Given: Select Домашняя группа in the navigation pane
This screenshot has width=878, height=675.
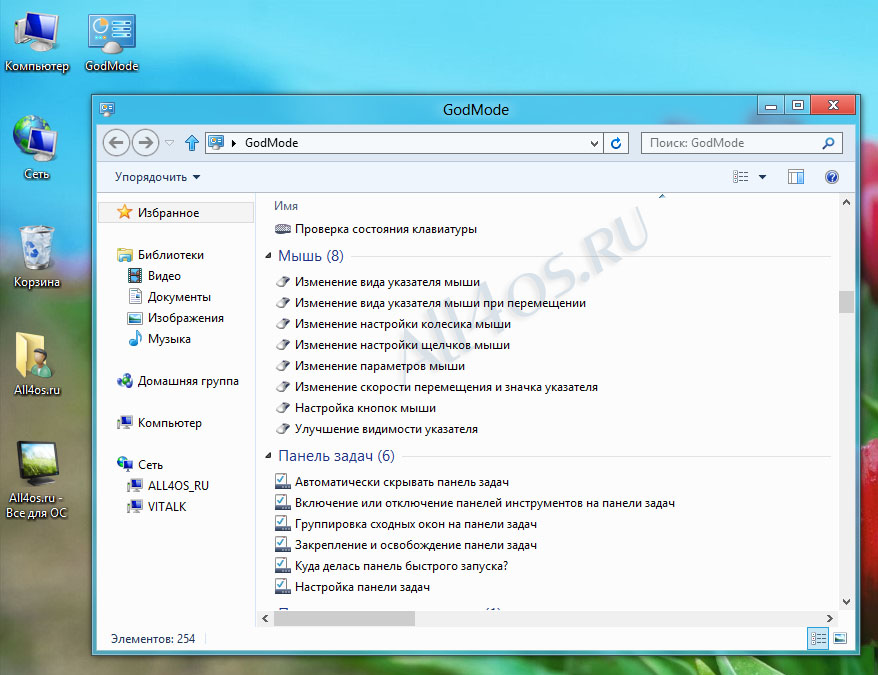Looking at the screenshot, I should (x=178, y=381).
